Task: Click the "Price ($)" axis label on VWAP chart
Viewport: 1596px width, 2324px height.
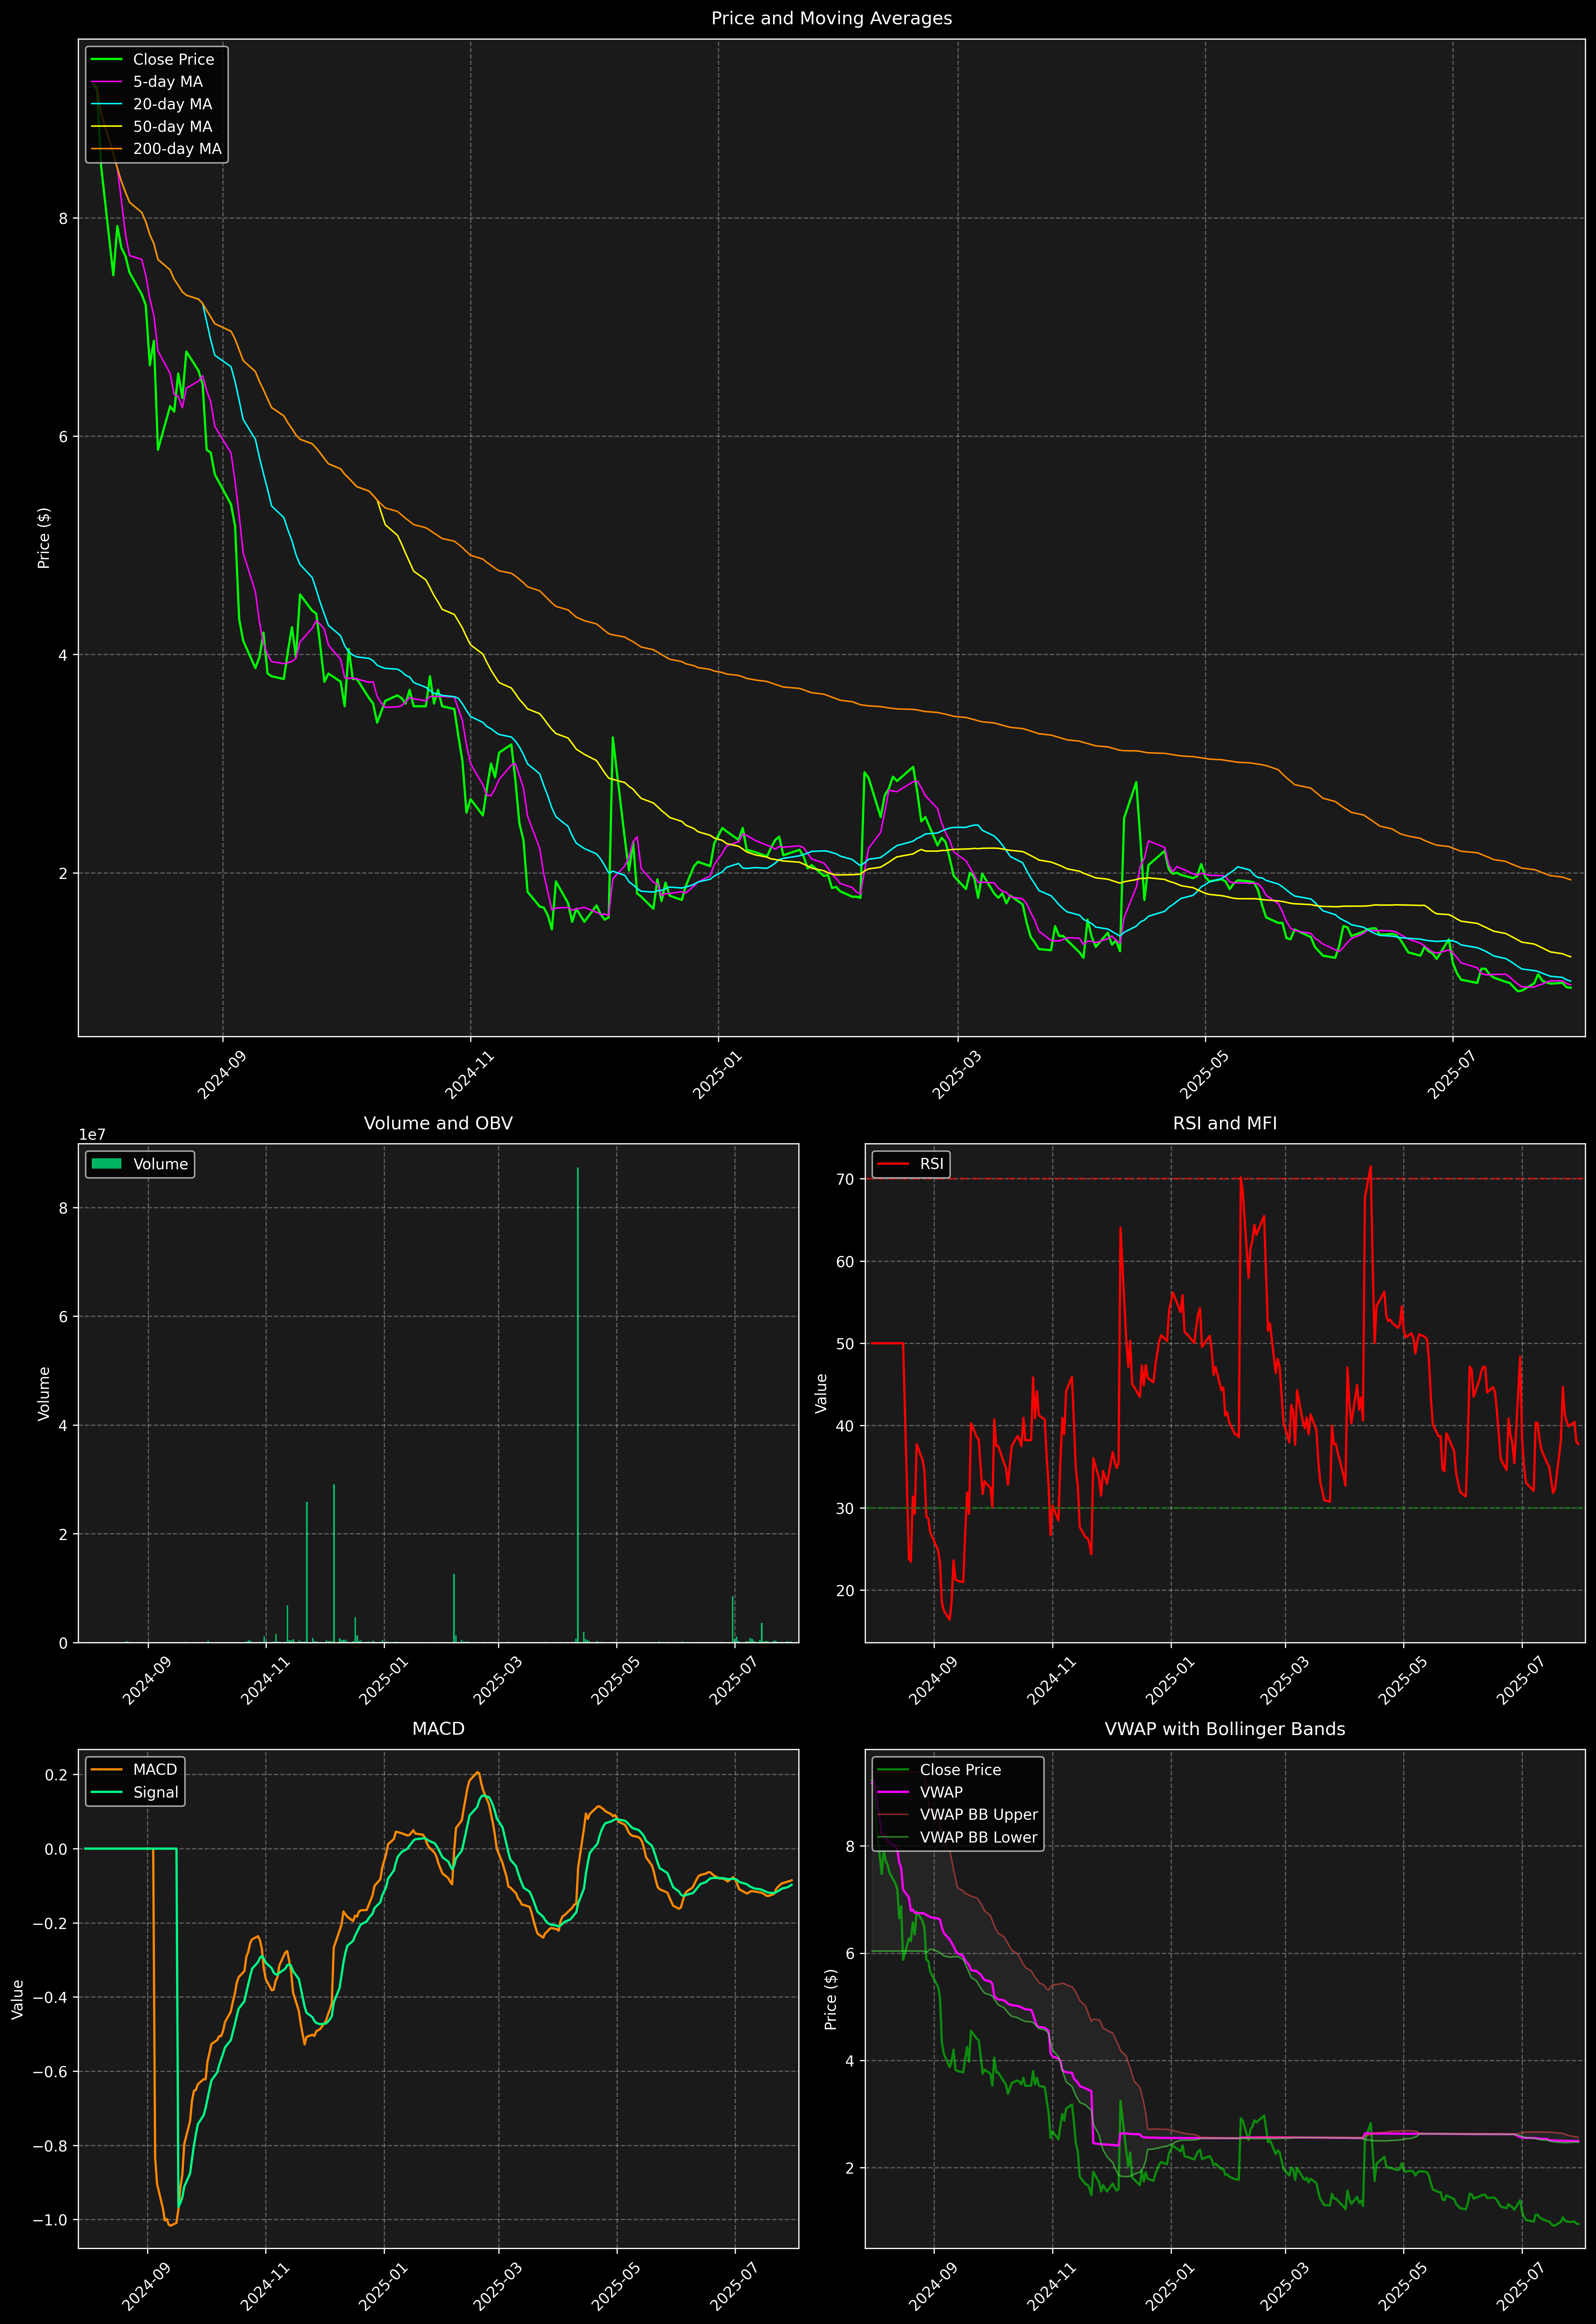Action: click(830, 1999)
